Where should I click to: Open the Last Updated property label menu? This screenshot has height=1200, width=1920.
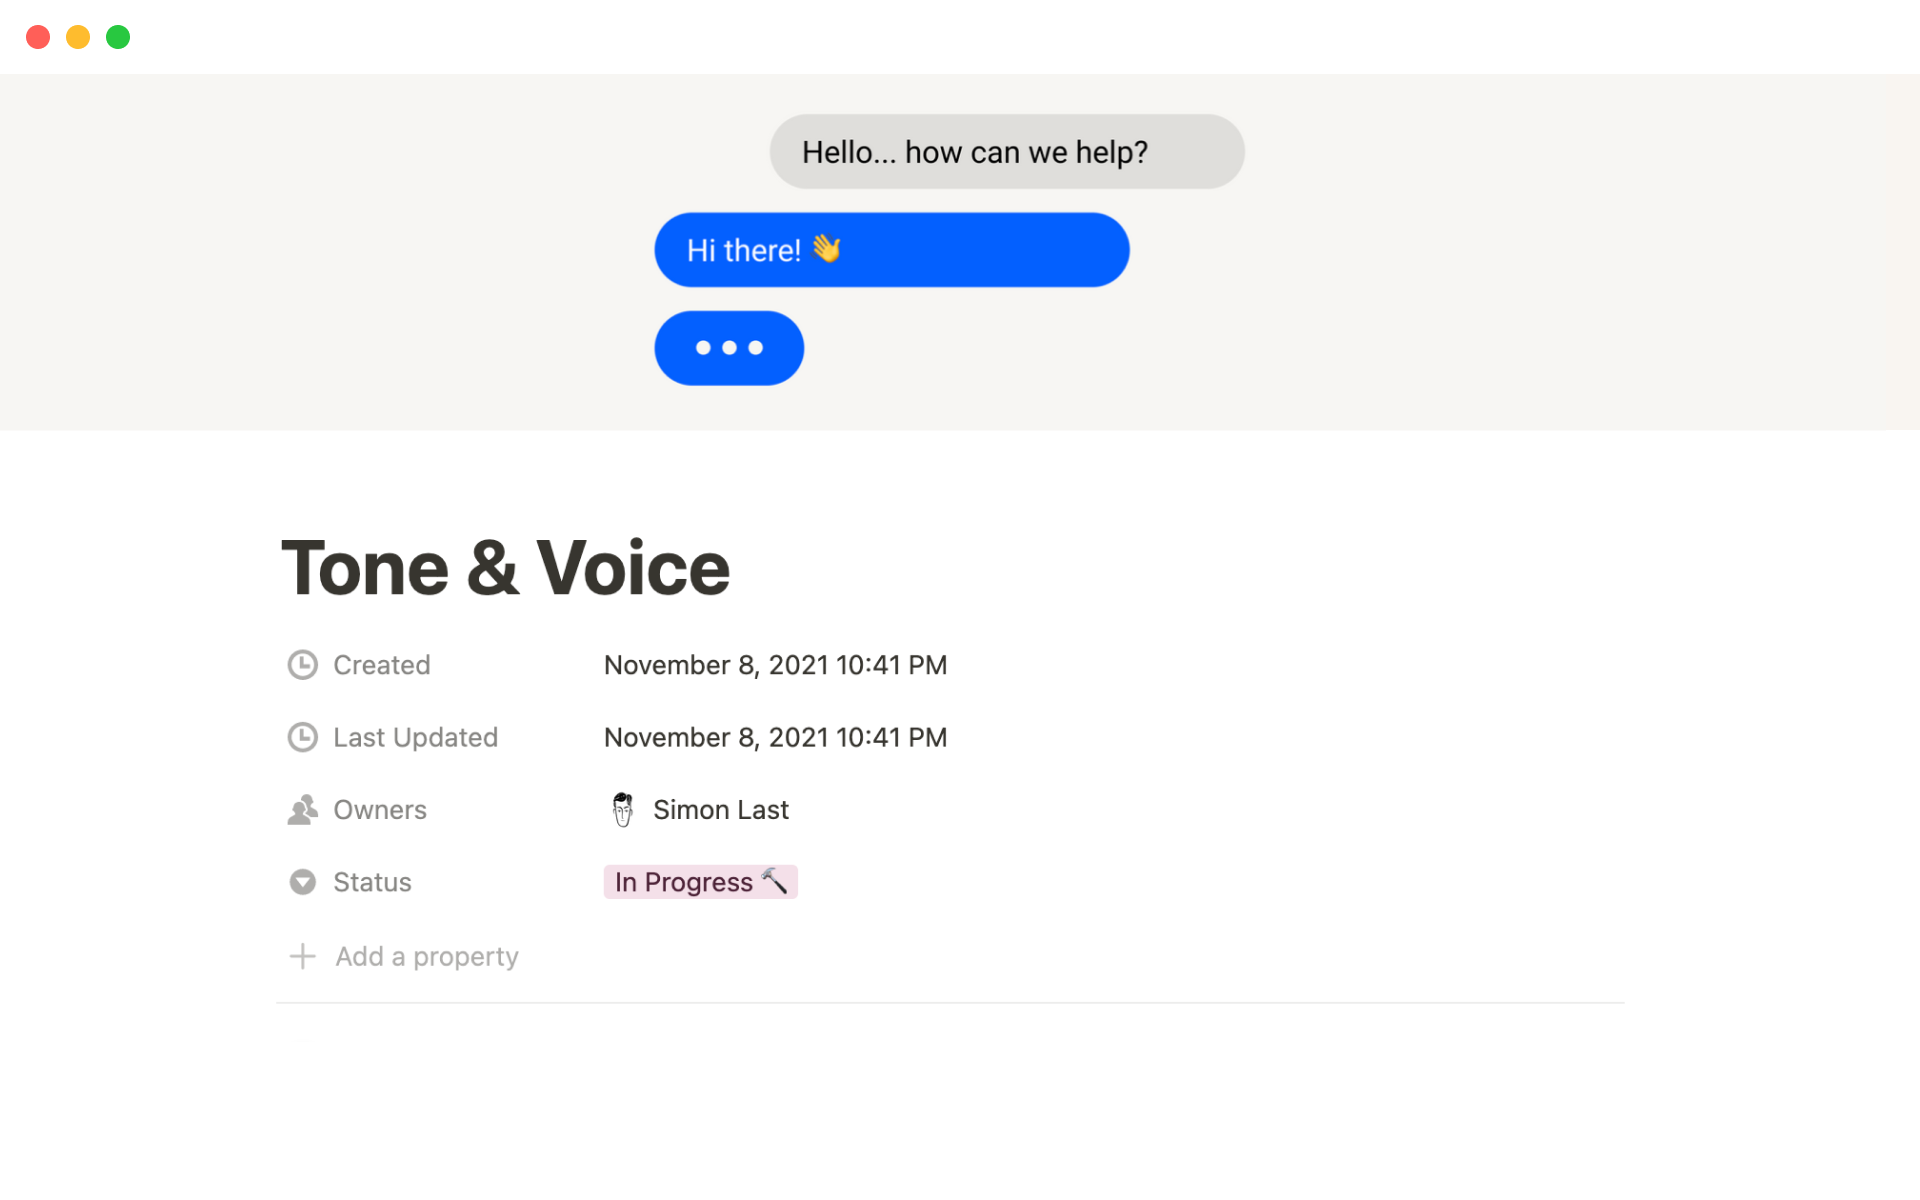415,737
